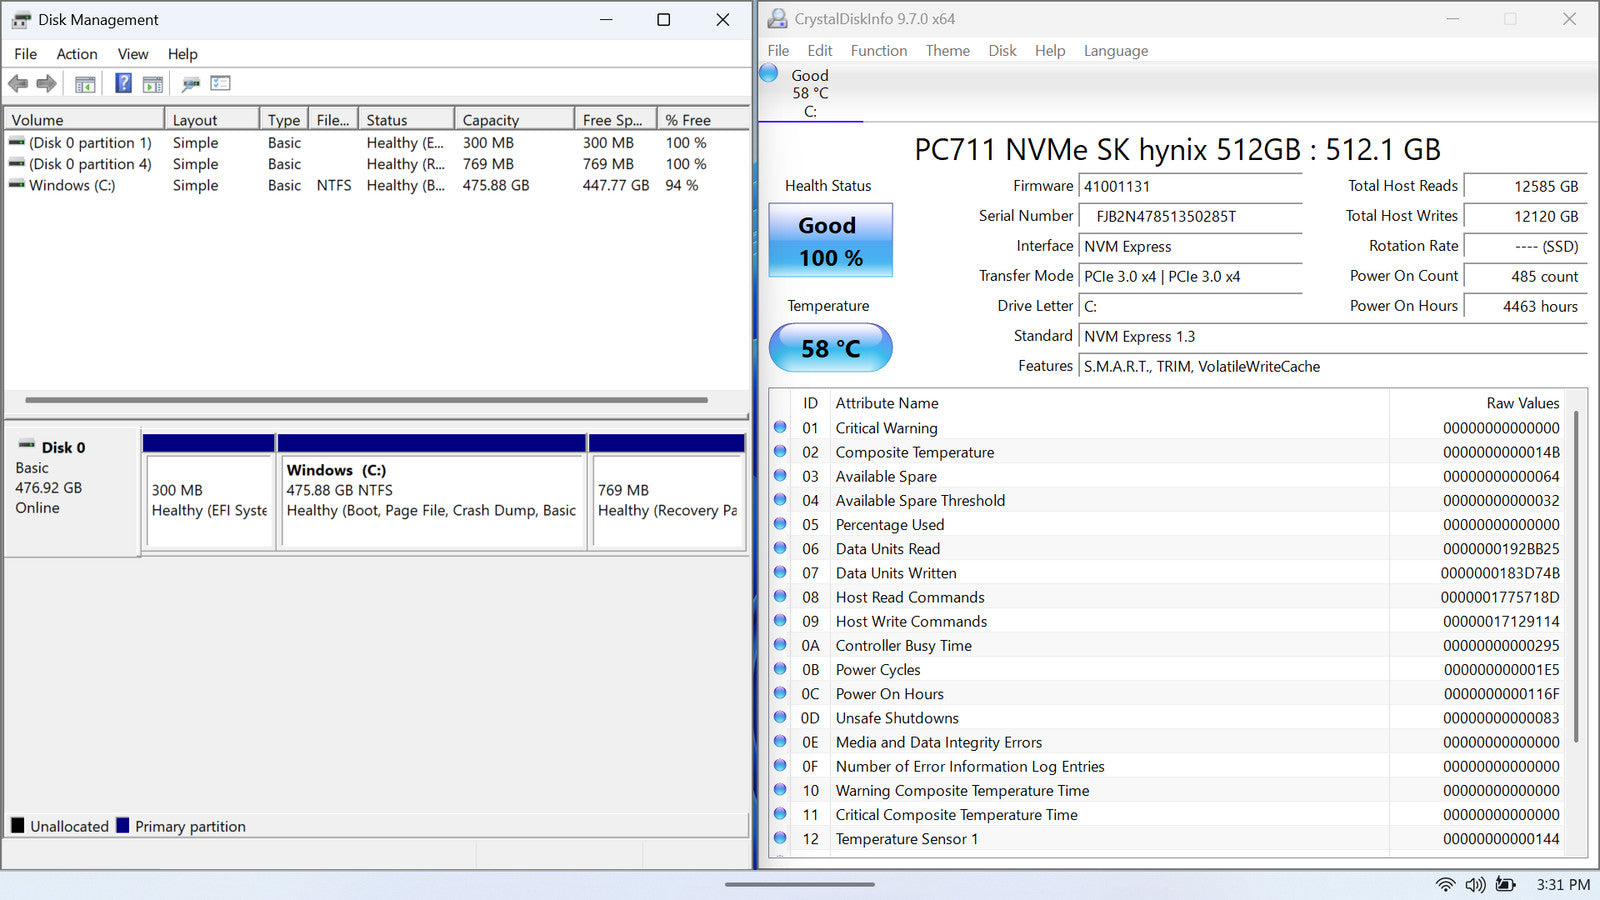Screen dimensions: 1600x900
Task: Click the Show/Hide Action Pane toolbar icon
Action: point(153,84)
